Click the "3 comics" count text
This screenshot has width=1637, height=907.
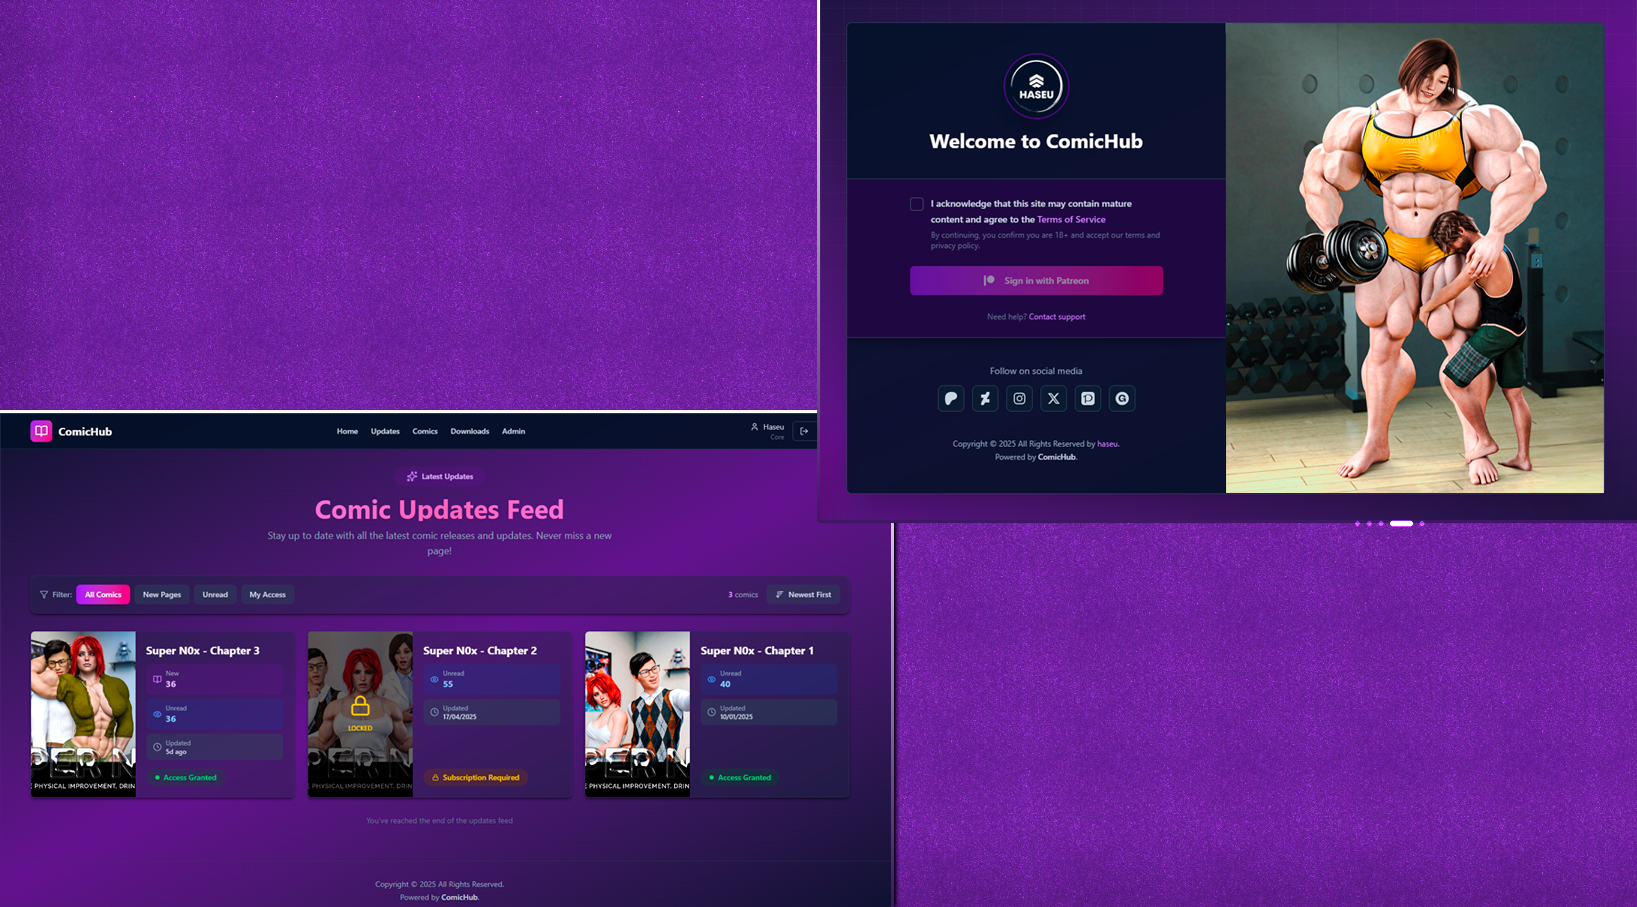[743, 595]
